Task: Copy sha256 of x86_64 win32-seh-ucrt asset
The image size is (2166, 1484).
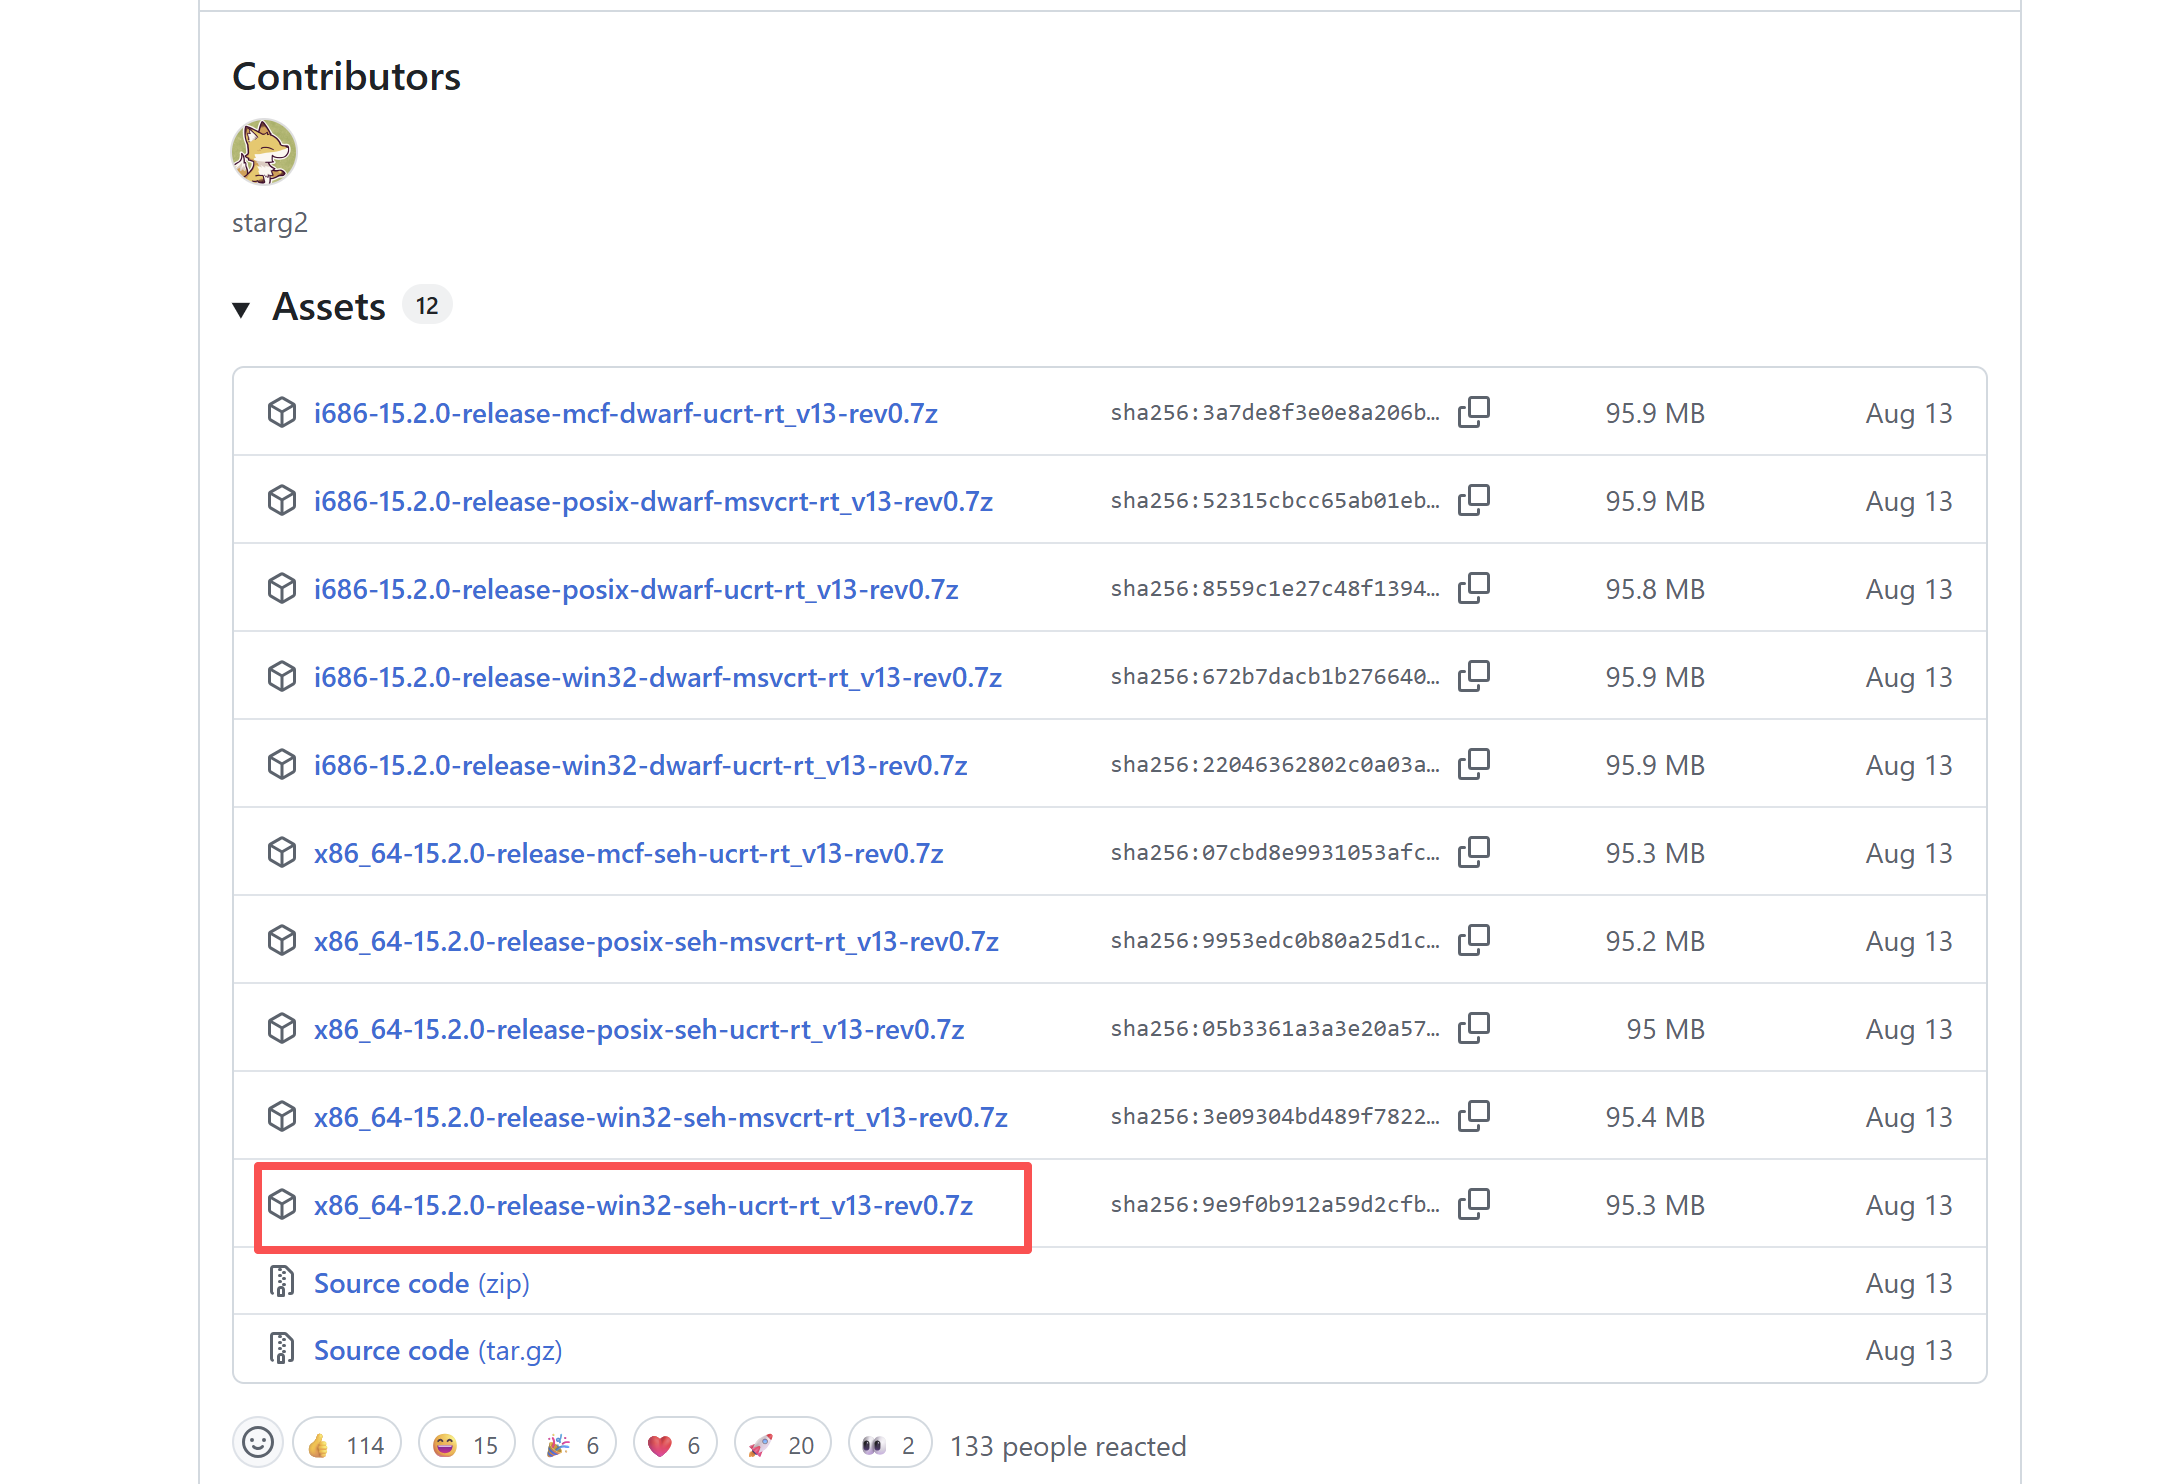Action: pyautogui.click(x=1473, y=1204)
